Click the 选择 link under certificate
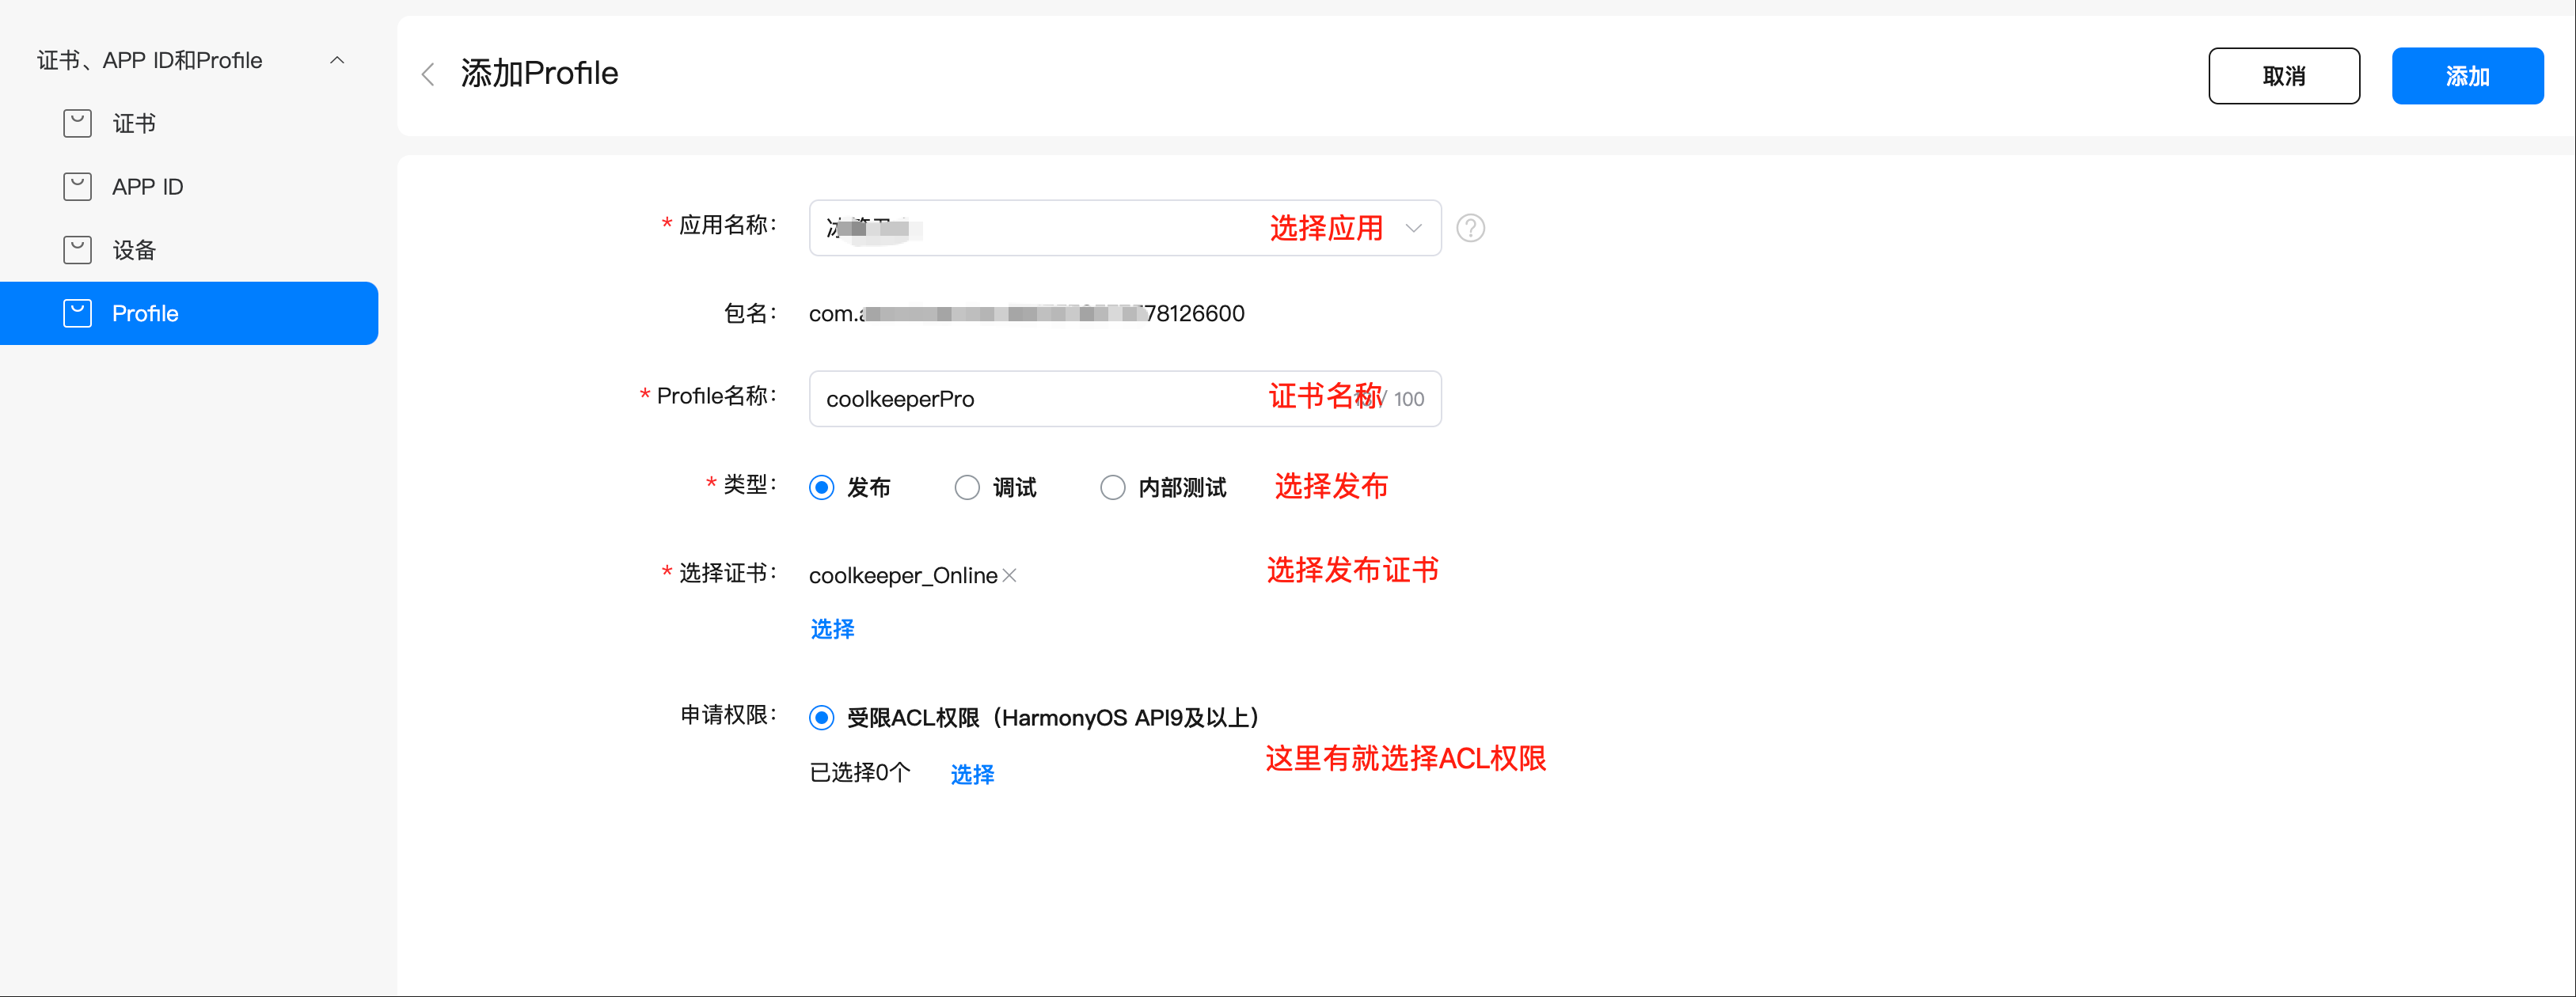 click(x=832, y=629)
